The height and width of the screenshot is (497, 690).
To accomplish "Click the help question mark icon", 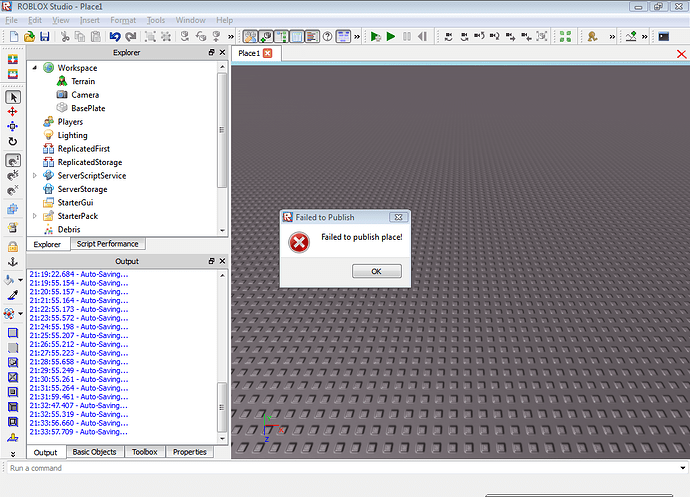I will (x=327, y=37).
